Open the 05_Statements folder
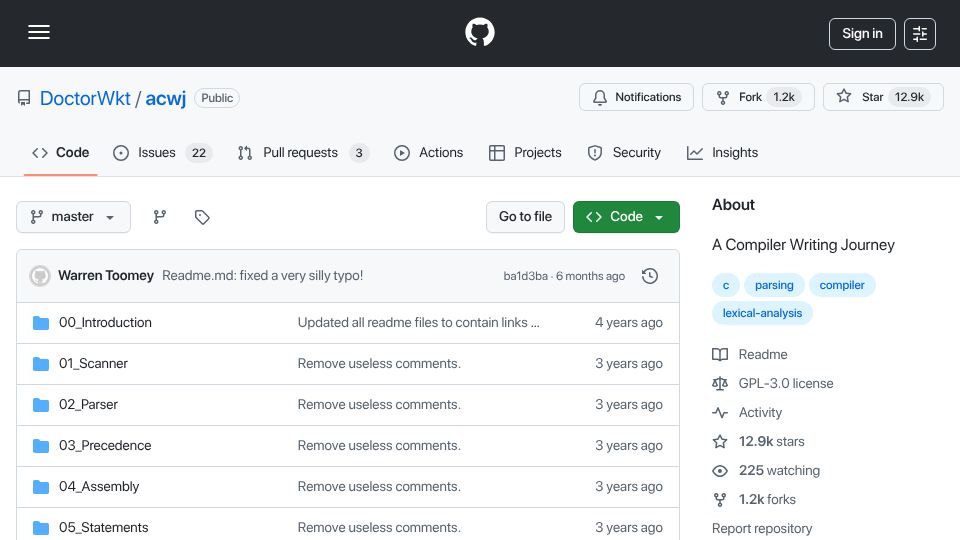The height and width of the screenshot is (540, 960). [103, 528]
